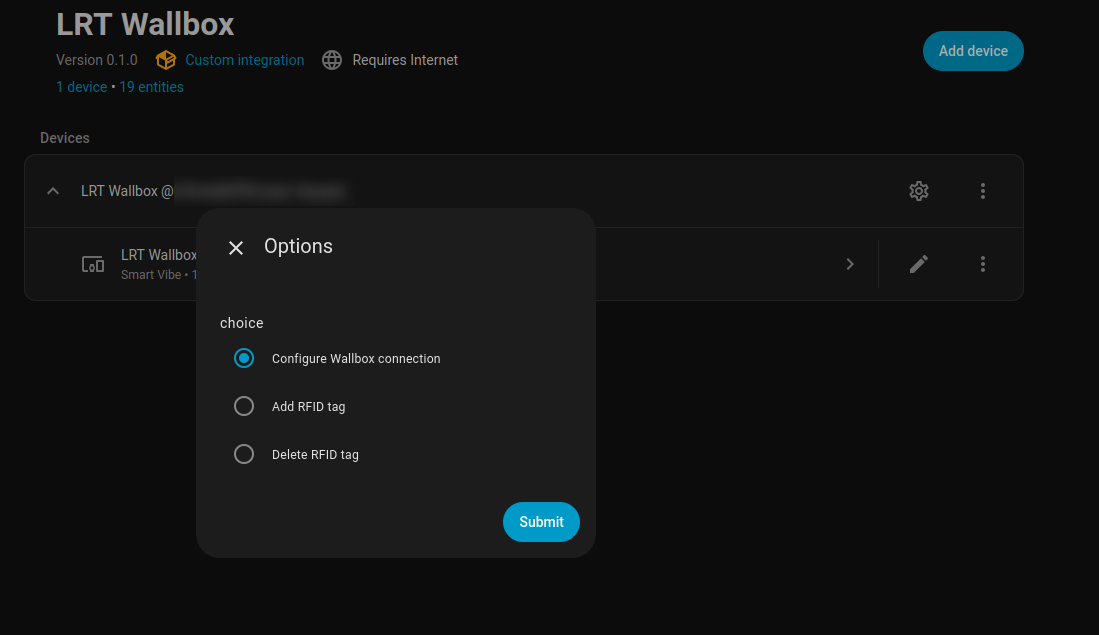Pick the Delete RFID tag option
Screen dimensions: 1099x635
coord(244,454)
